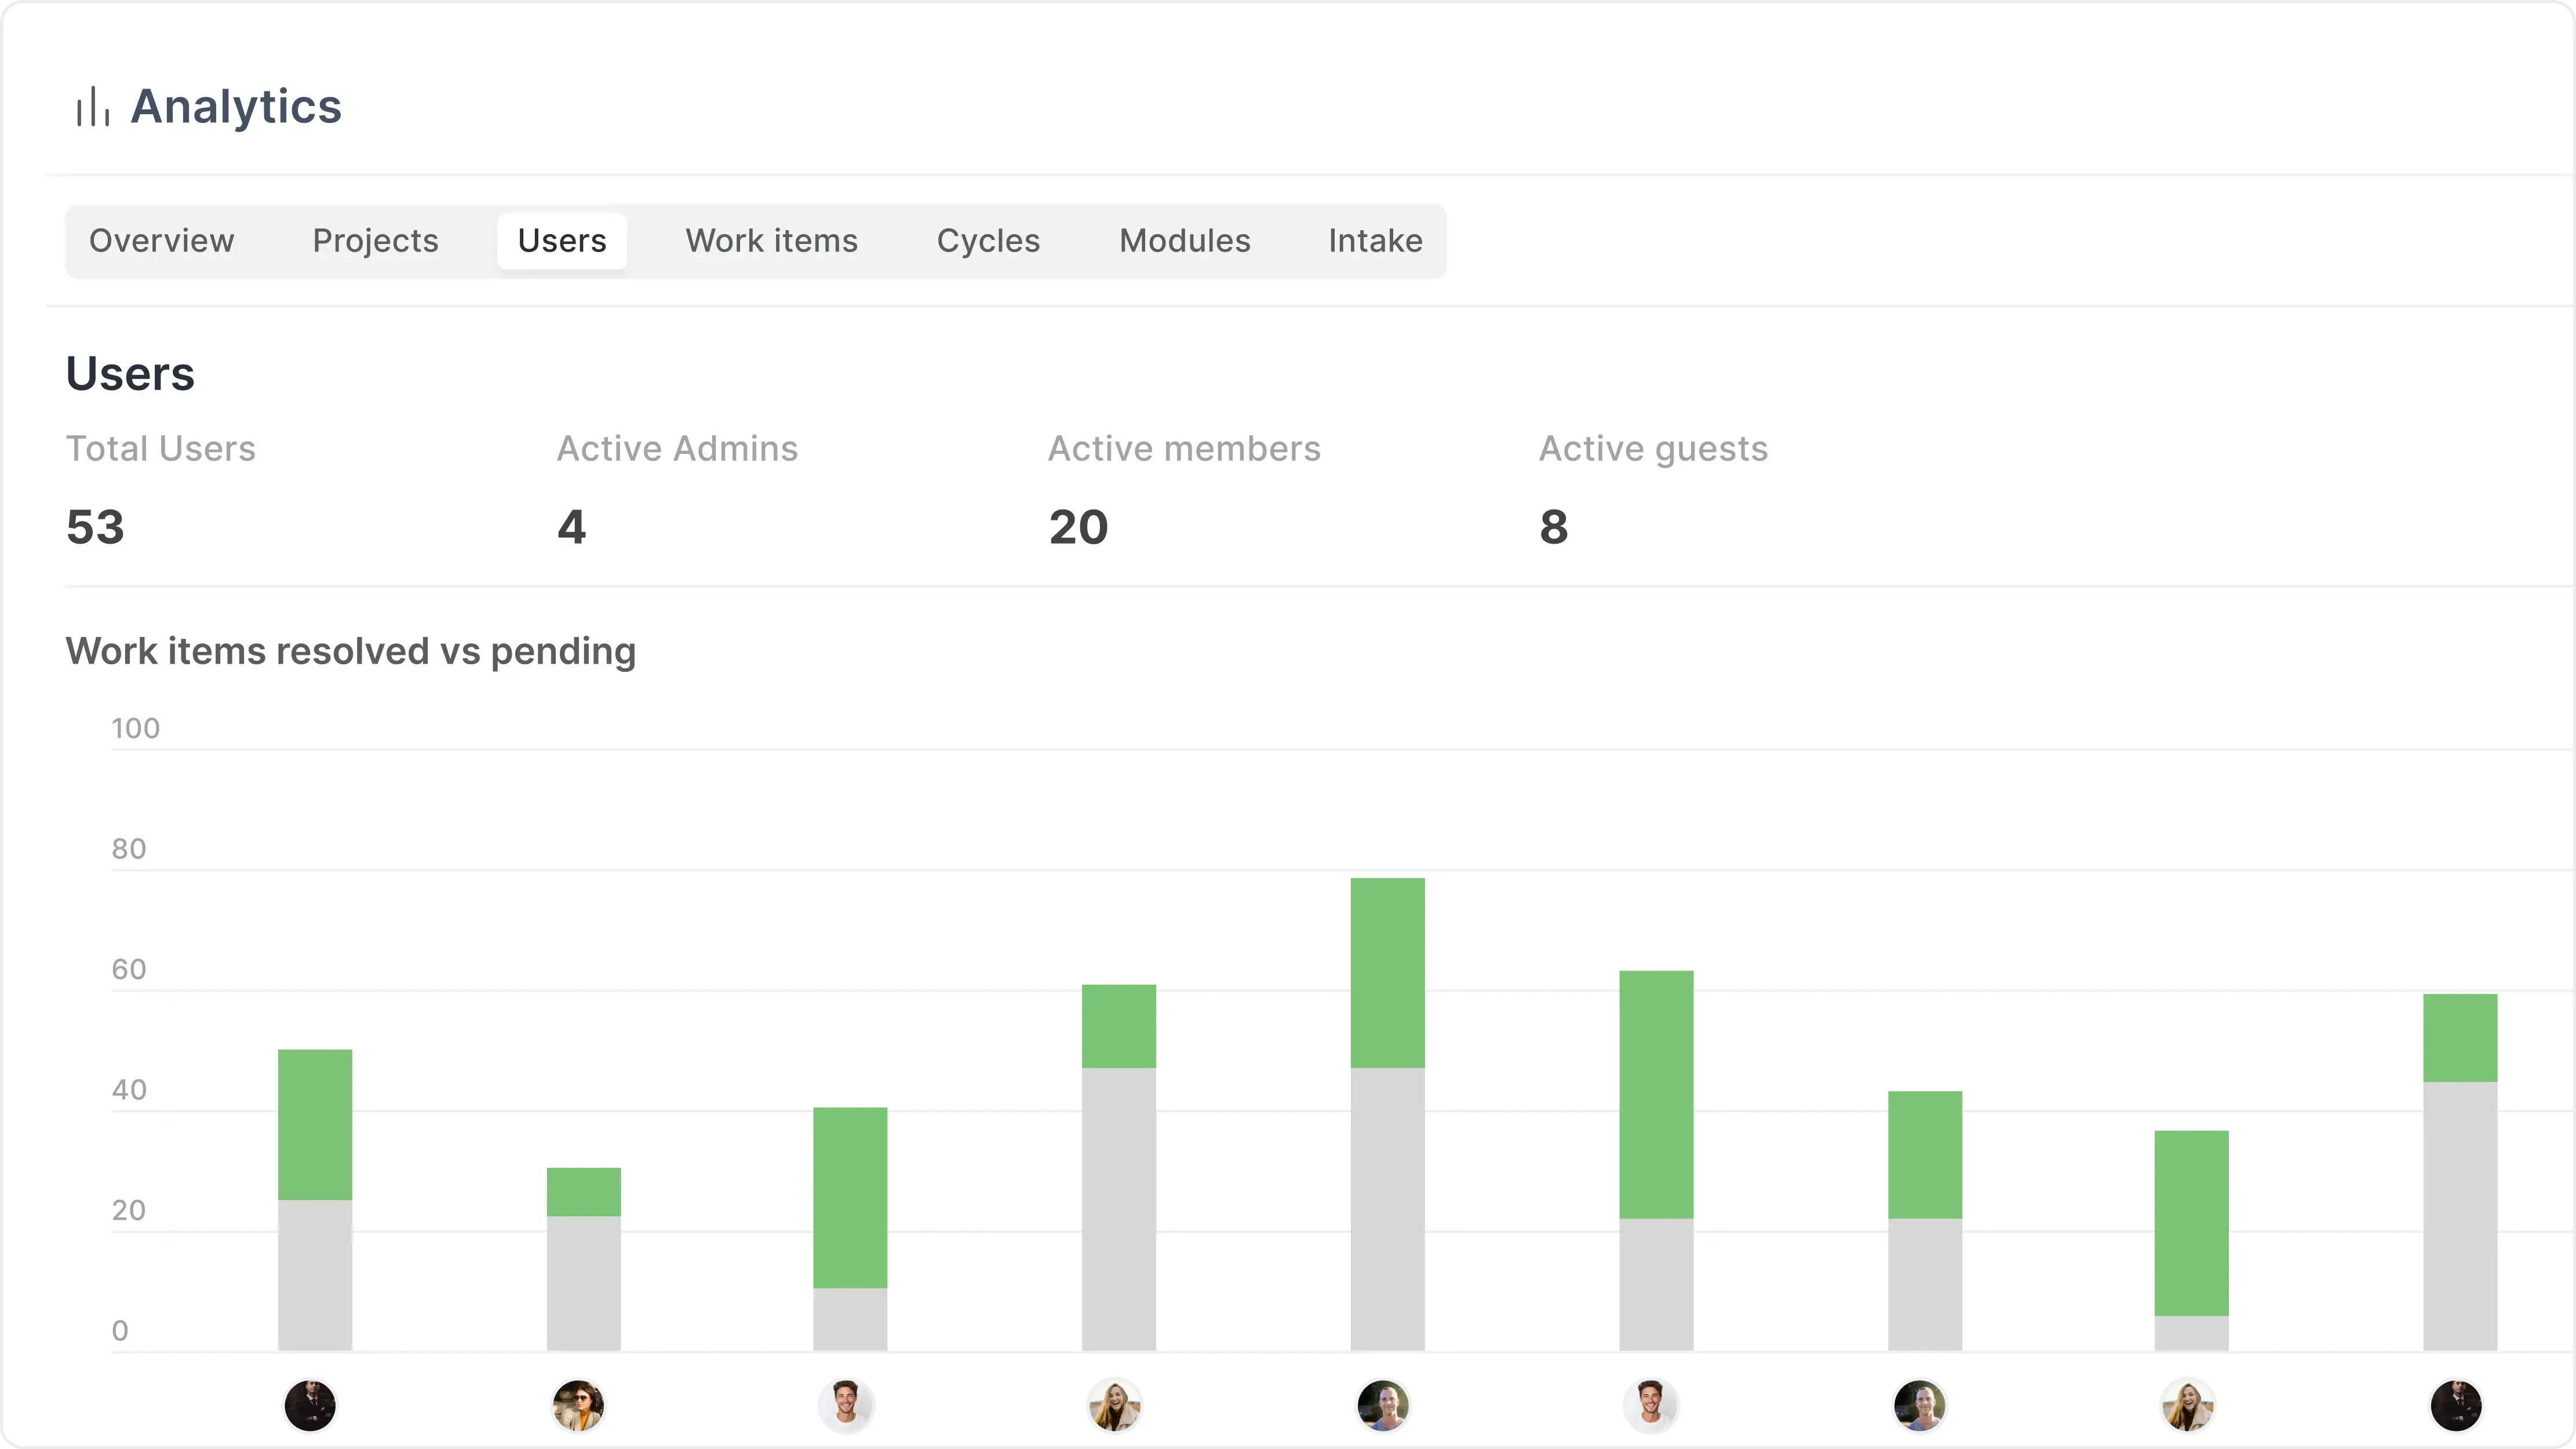Click the sunglasses-wearing user's avatar

(x=578, y=1405)
